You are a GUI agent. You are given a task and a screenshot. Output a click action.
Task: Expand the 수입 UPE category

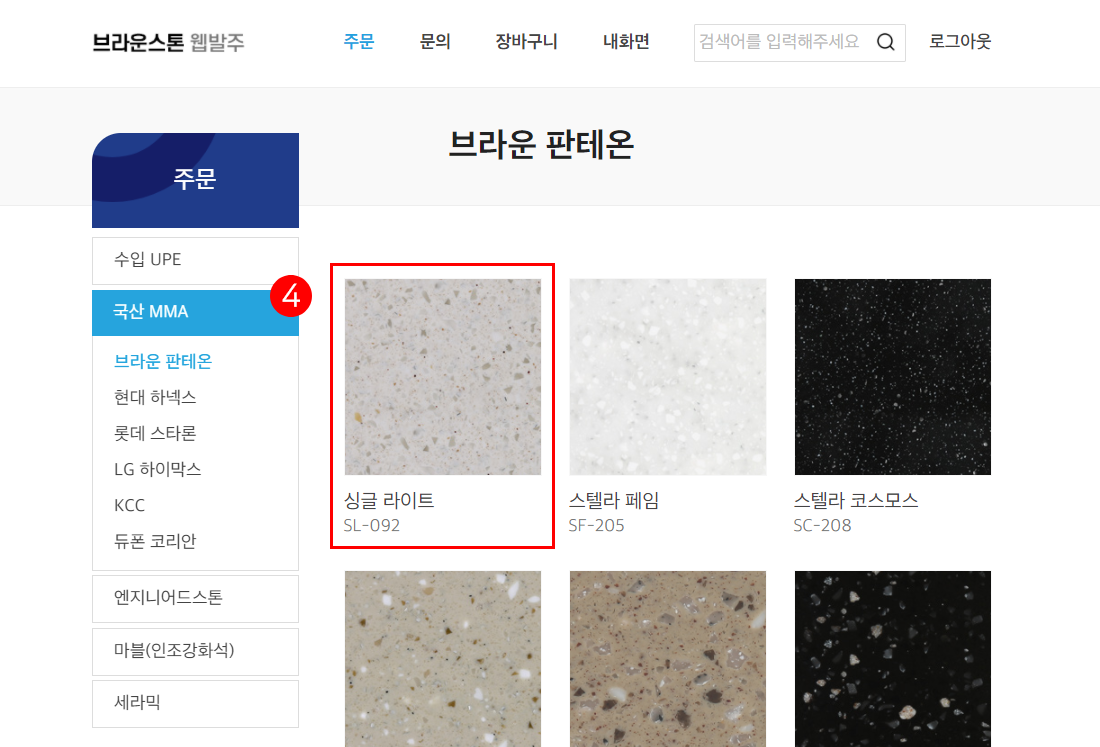[195, 260]
